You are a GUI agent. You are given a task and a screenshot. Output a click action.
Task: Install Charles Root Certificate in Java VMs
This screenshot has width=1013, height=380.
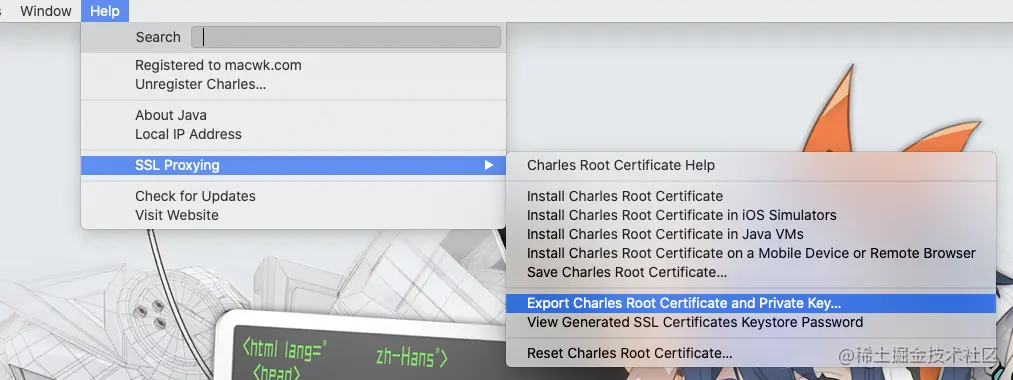751,234
